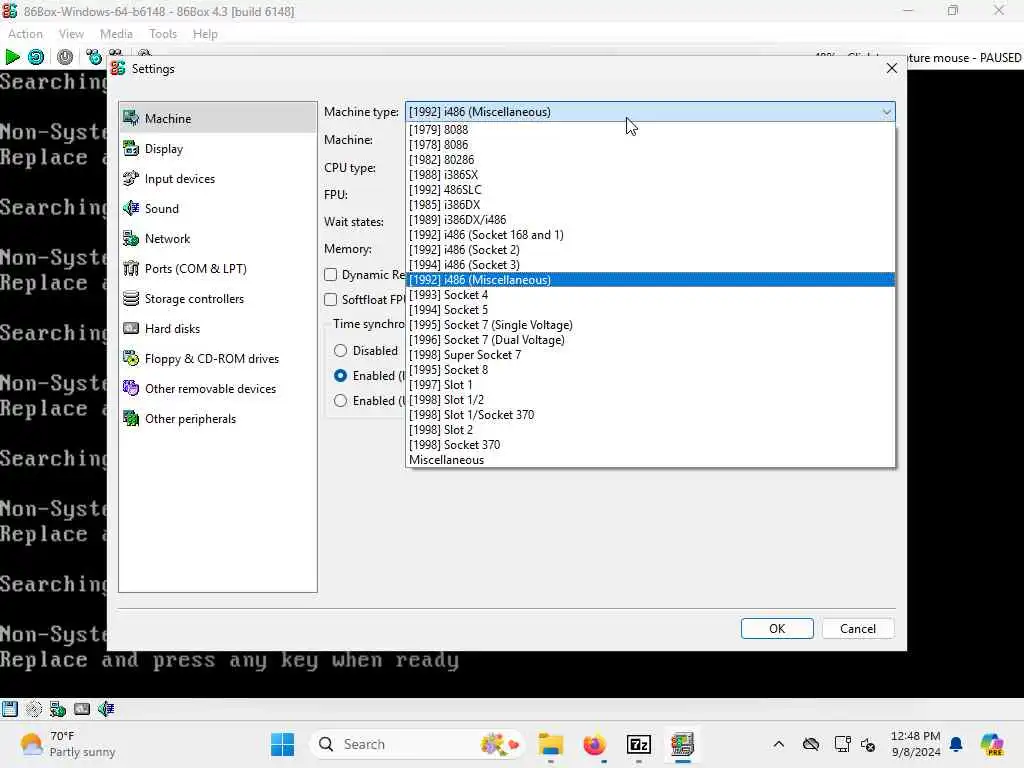
Task: Click the Ctrl+Alt+Del toolbar icon
Action: [x=93, y=57]
